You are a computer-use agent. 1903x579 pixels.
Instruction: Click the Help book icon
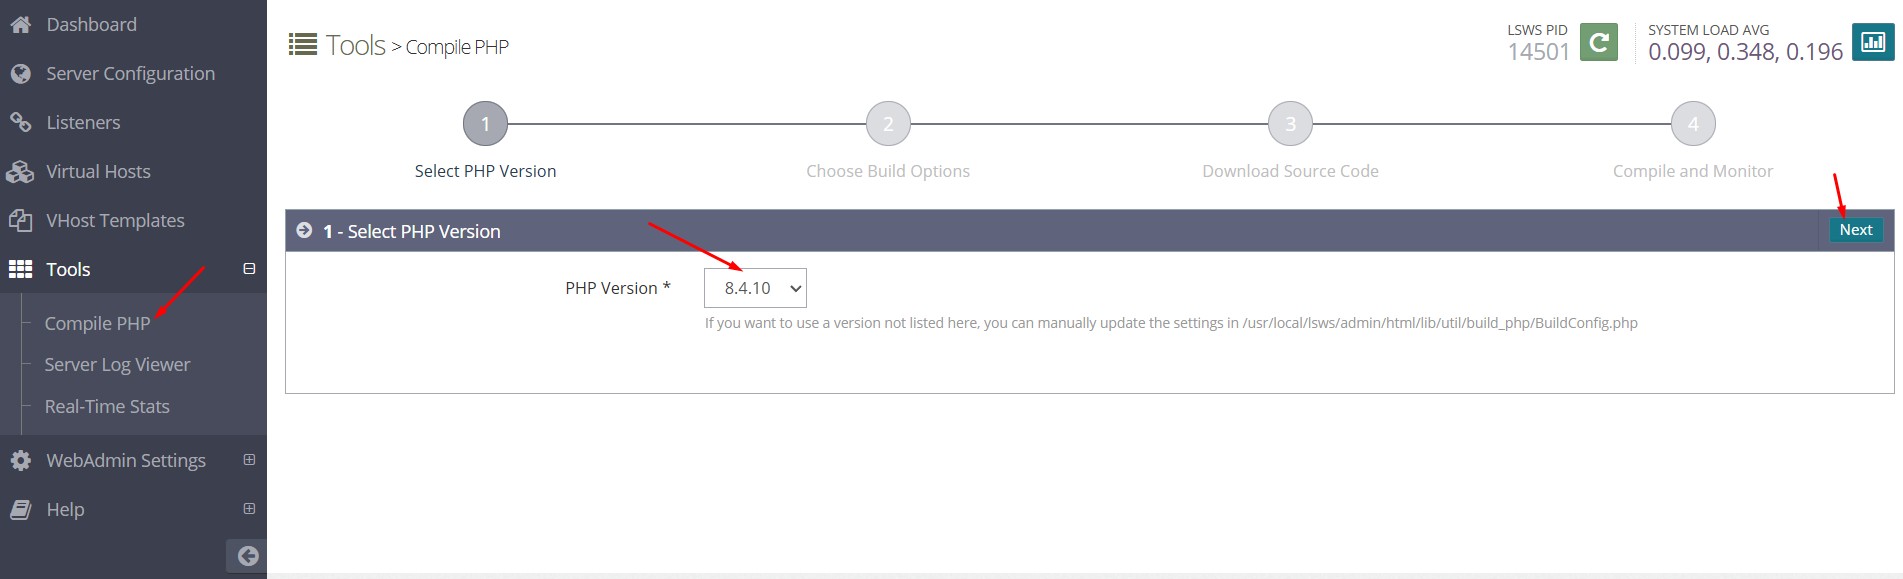[20, 509]
